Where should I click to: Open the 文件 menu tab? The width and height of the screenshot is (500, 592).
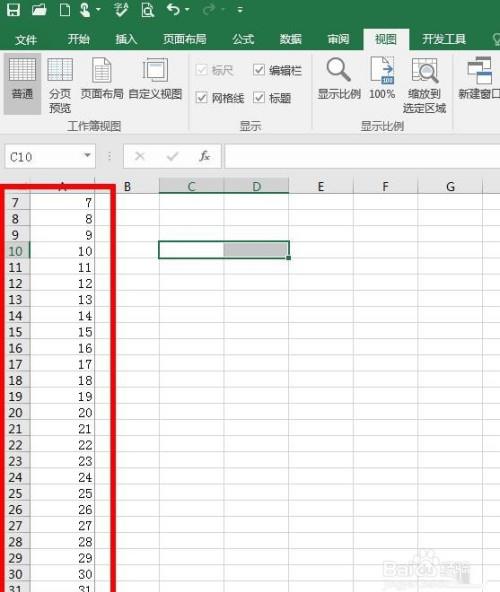point(26,39)
